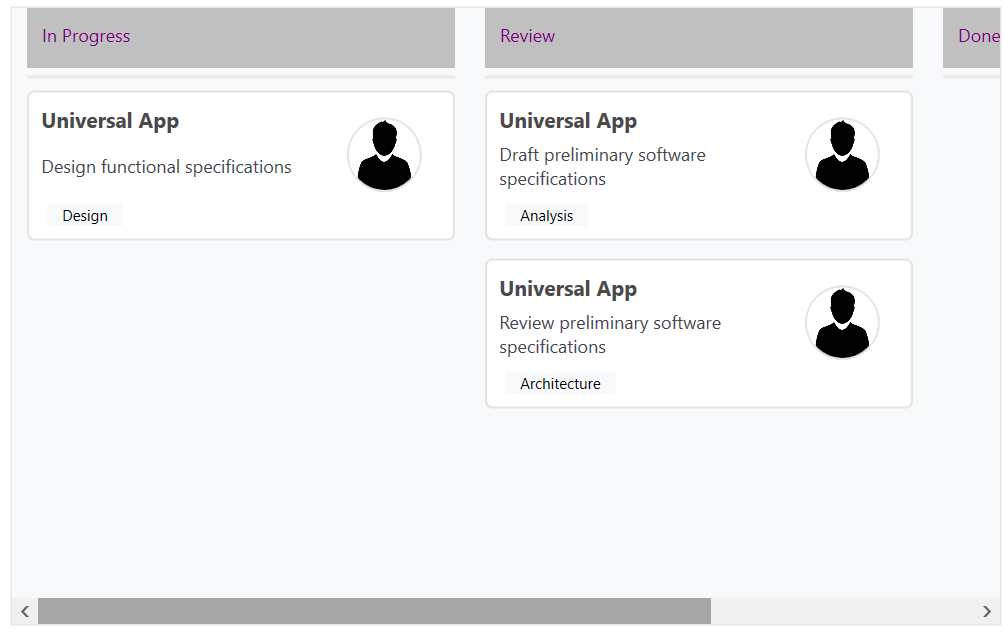Click the Design tag
Screen dimensions: 1004x635
85,216
